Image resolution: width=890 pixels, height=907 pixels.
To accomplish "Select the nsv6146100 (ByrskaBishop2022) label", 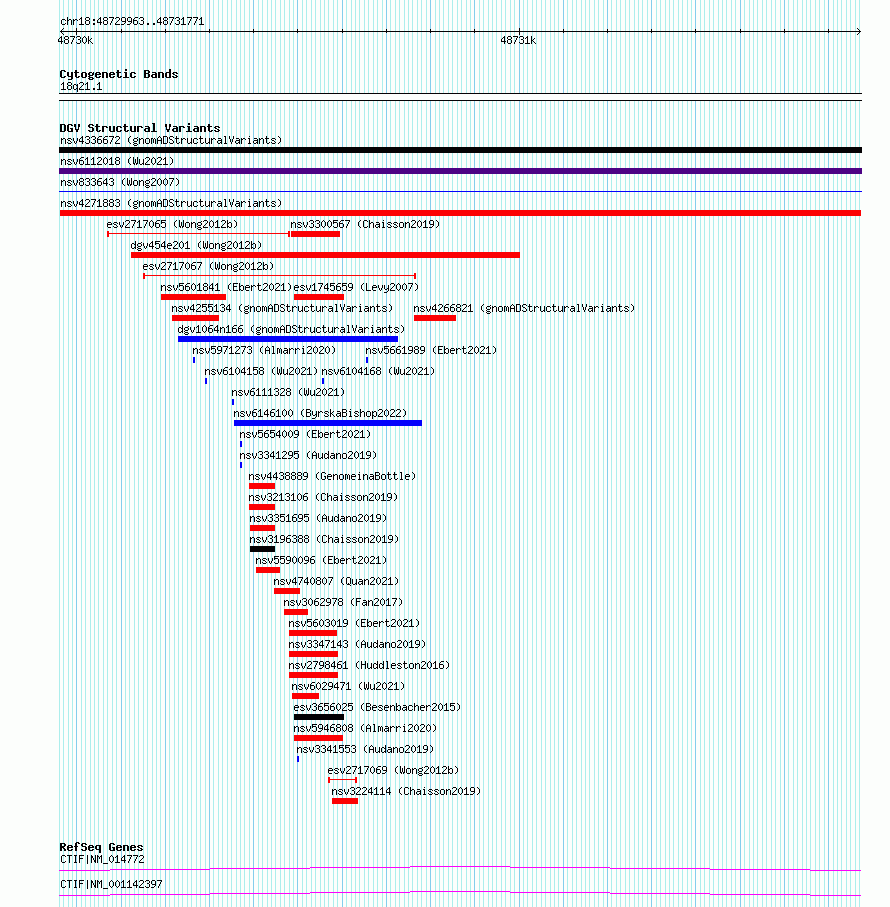I will click(320, 414).
